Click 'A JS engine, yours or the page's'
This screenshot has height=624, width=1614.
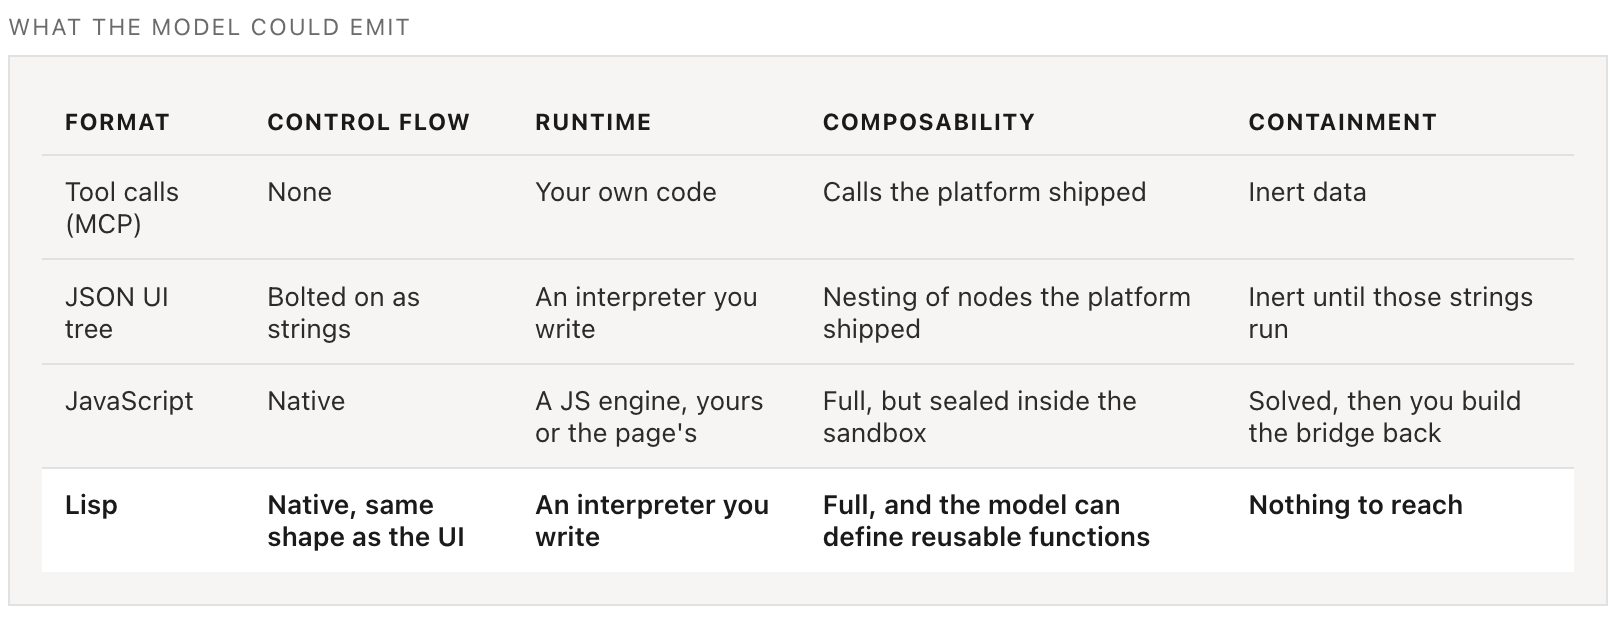click(649, 417)
